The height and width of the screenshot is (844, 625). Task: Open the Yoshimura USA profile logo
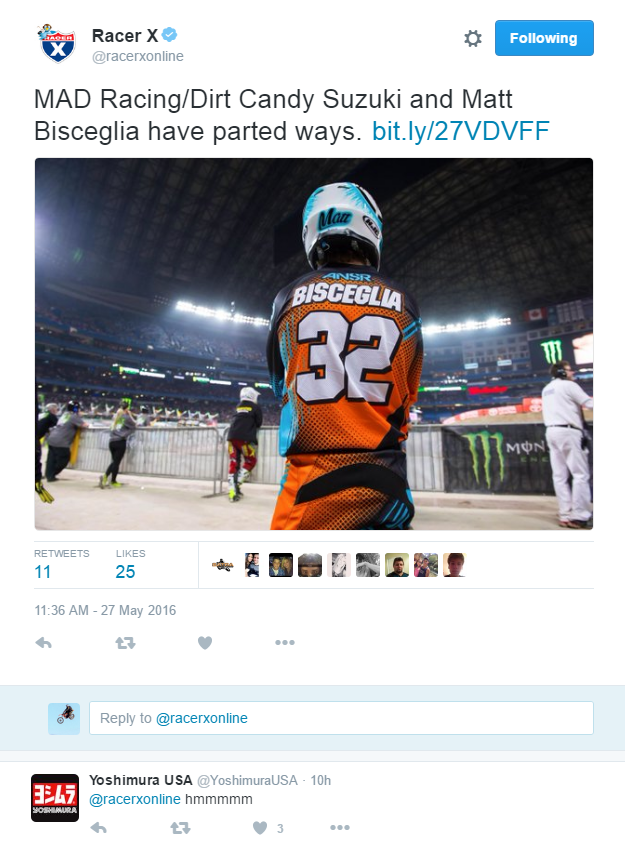[55, 798]
